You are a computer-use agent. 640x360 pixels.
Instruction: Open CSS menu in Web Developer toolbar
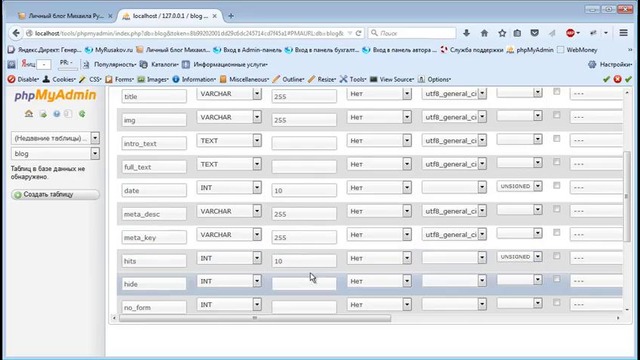[91, 79]
